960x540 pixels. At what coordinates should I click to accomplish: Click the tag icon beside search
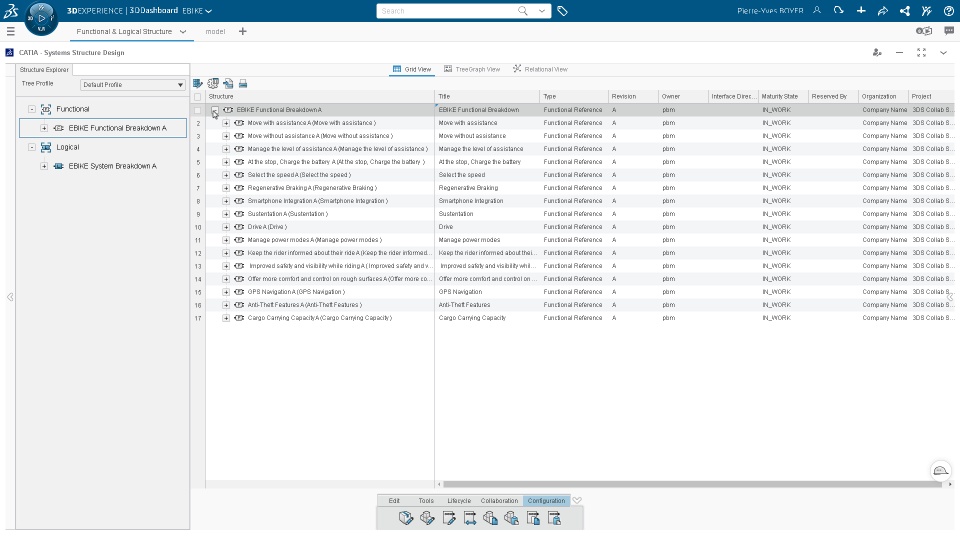[562, 11]
